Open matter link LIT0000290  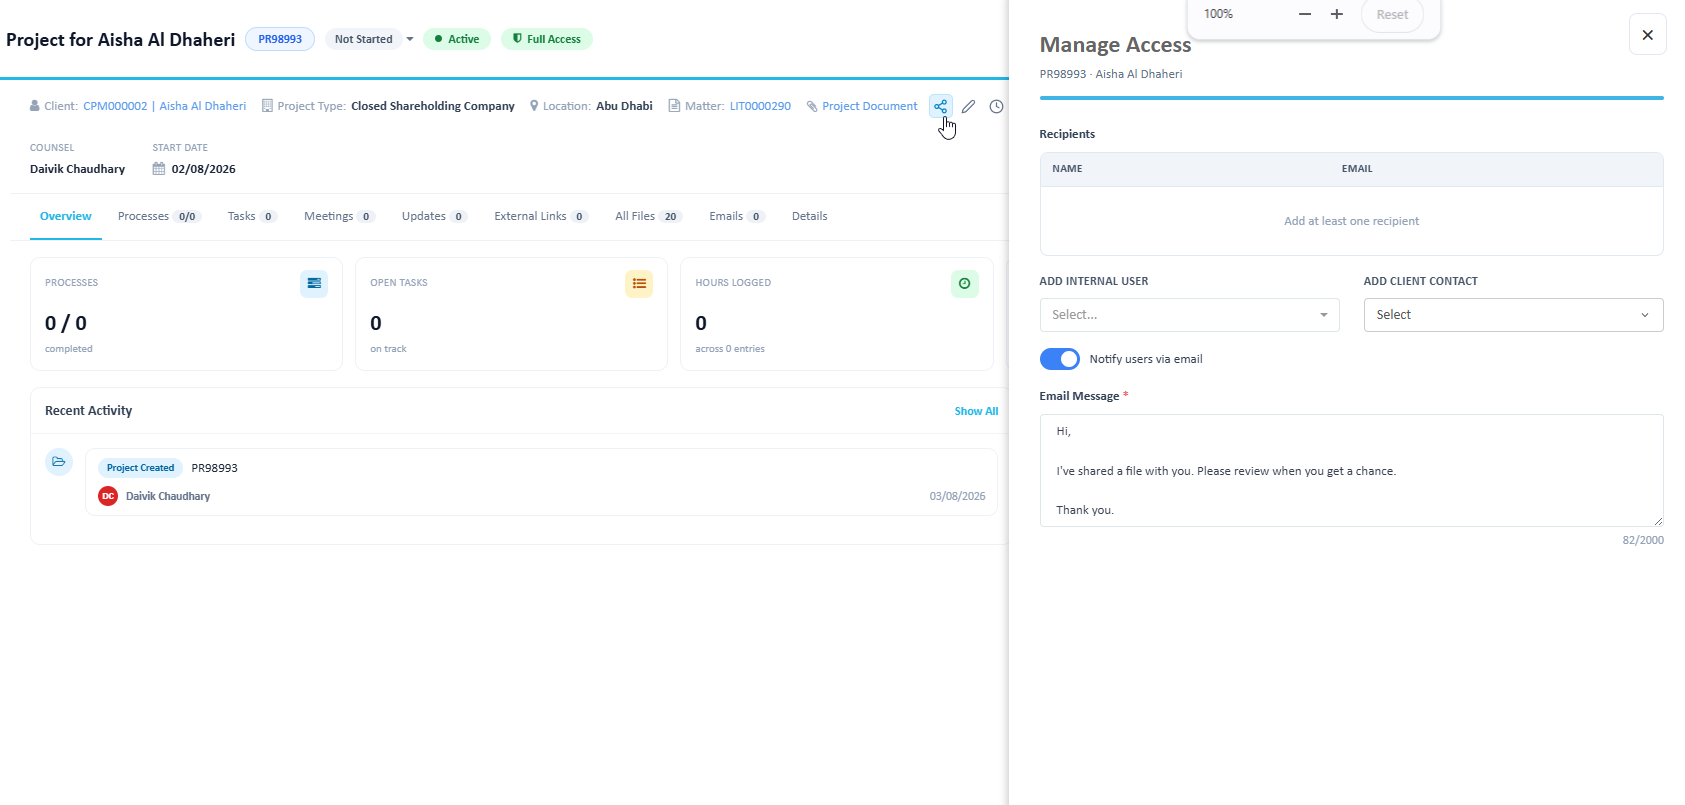(760, 106)
